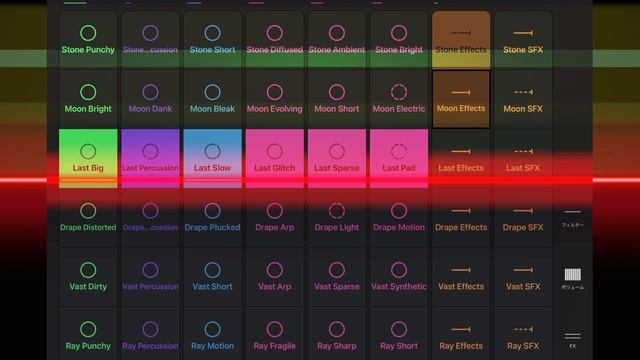Start the Stone Diffused loop
640x360 pixels.
(x=275, y=40)
